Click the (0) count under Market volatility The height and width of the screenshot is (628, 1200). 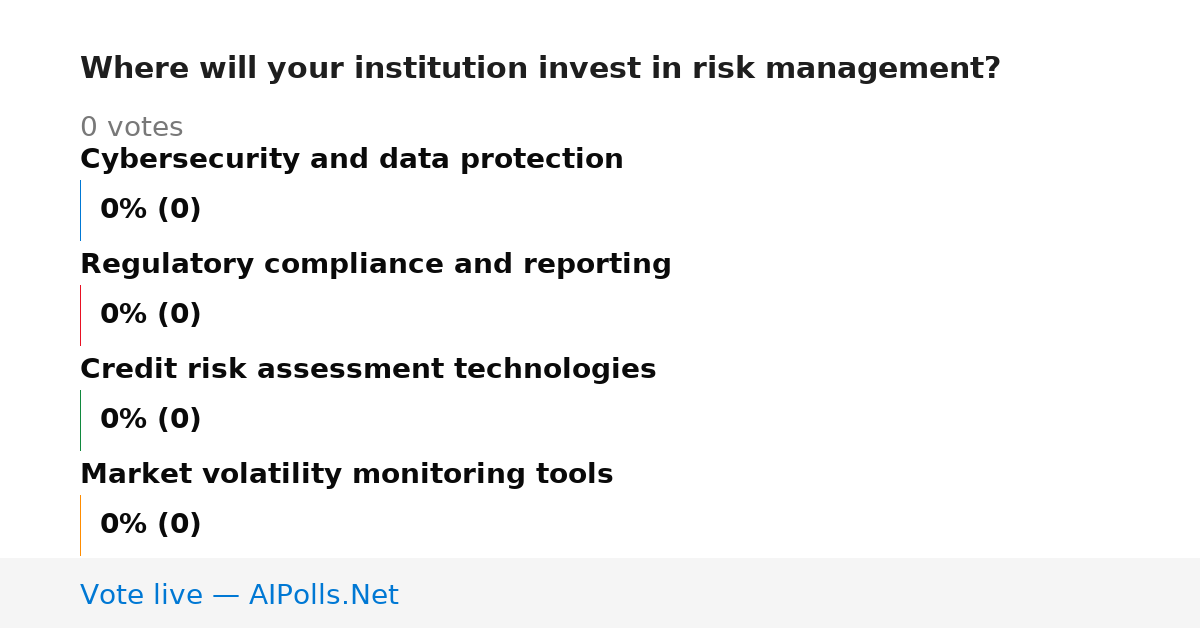[x=179, y=525]
